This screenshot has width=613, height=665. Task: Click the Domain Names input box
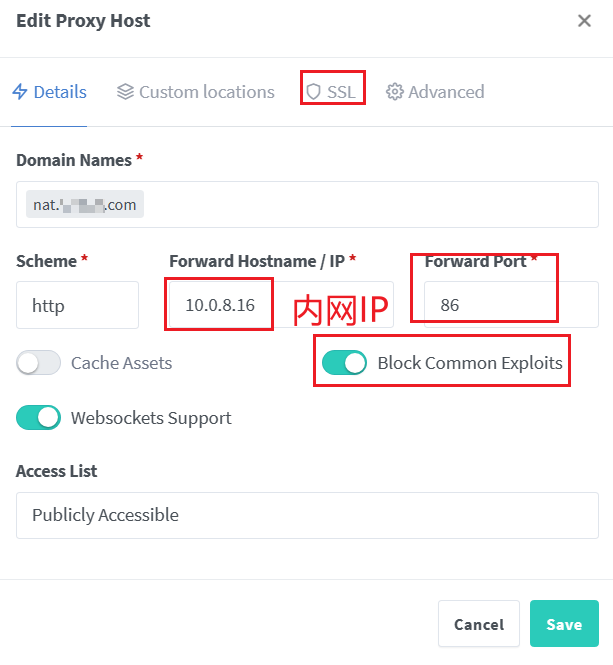370,205
